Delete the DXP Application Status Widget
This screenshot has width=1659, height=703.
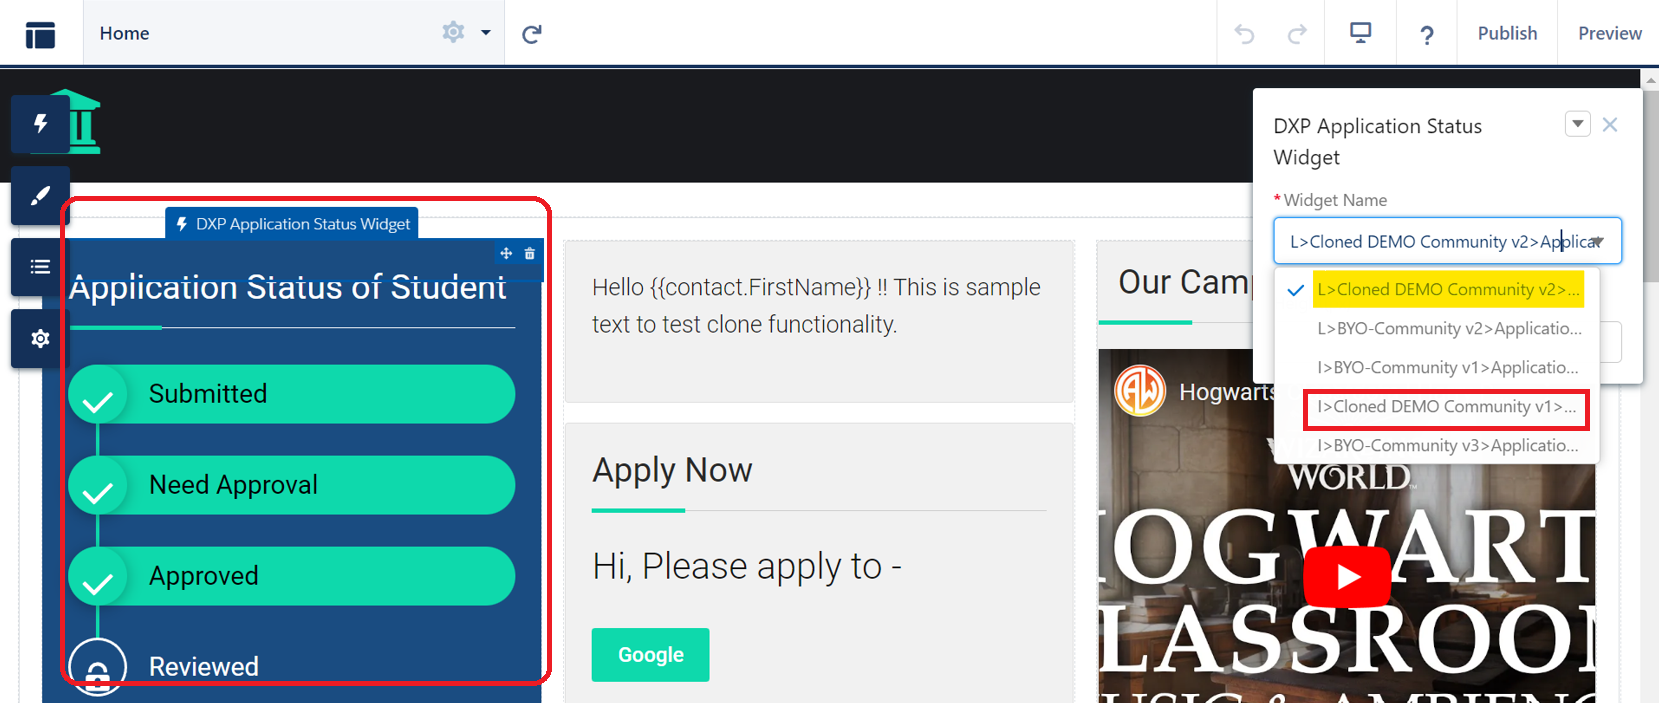530,254
